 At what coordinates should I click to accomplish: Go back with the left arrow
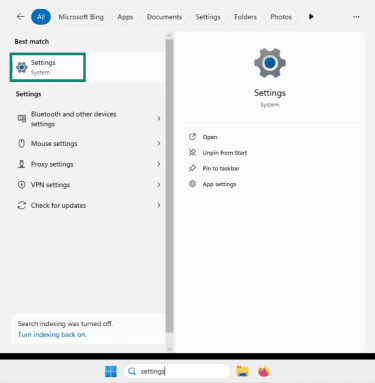coord(21,17)
